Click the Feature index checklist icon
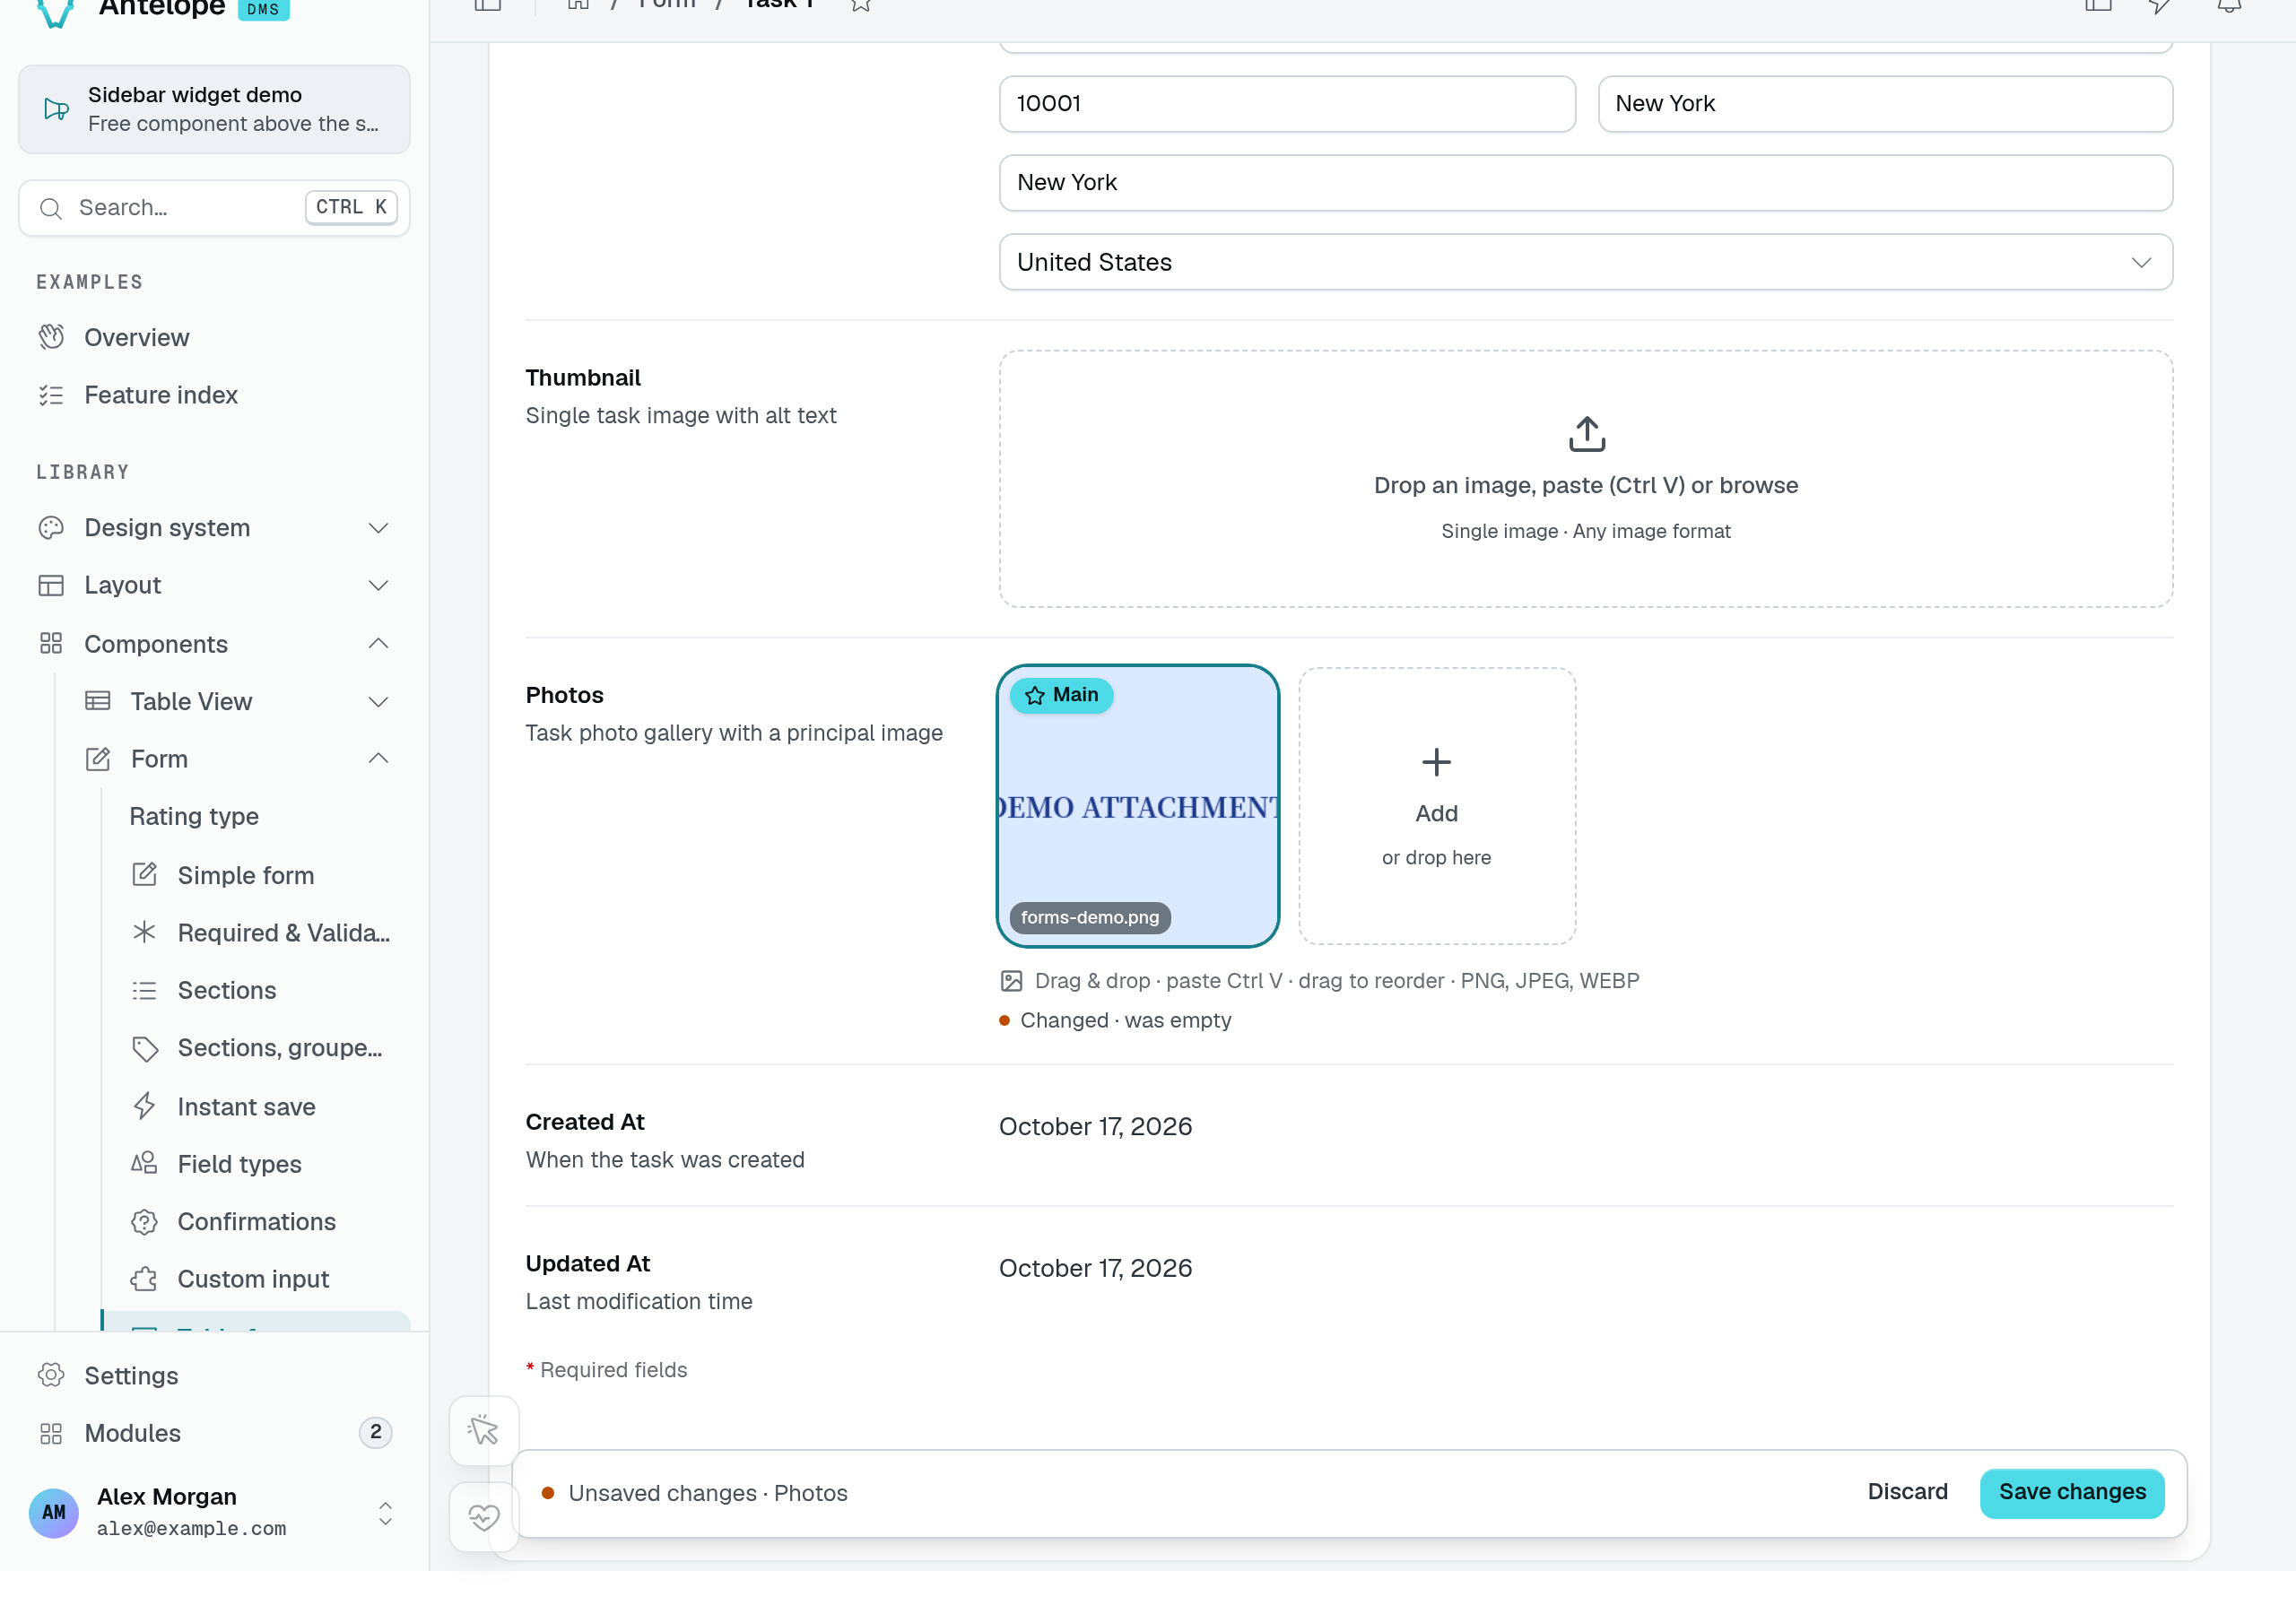Screen dimensions: 2296x1614 tap(51, 395)
